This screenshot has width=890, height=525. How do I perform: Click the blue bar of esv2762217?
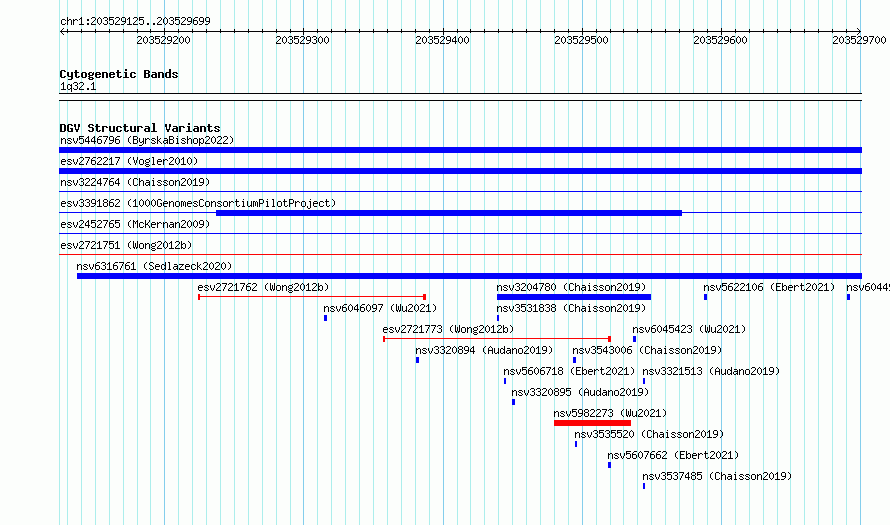460,171
